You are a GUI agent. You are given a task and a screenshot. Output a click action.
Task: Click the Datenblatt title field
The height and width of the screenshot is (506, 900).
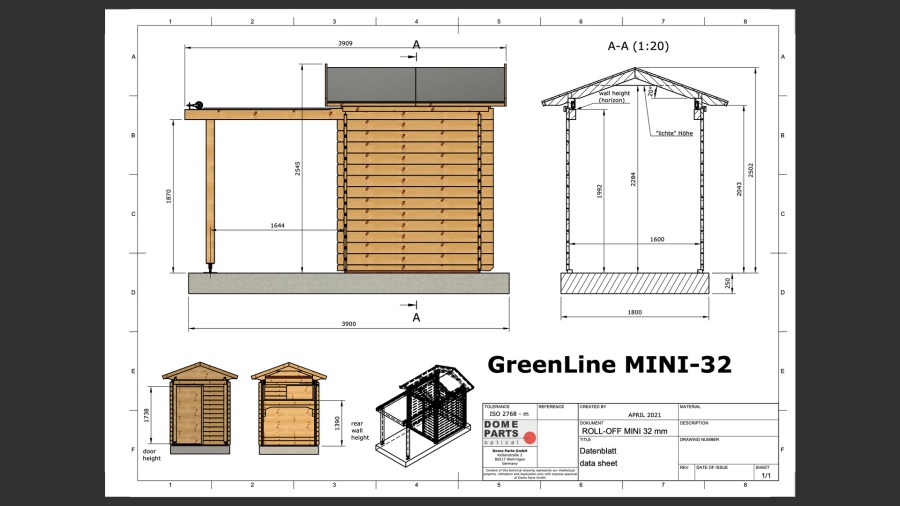tap(599, 451)
